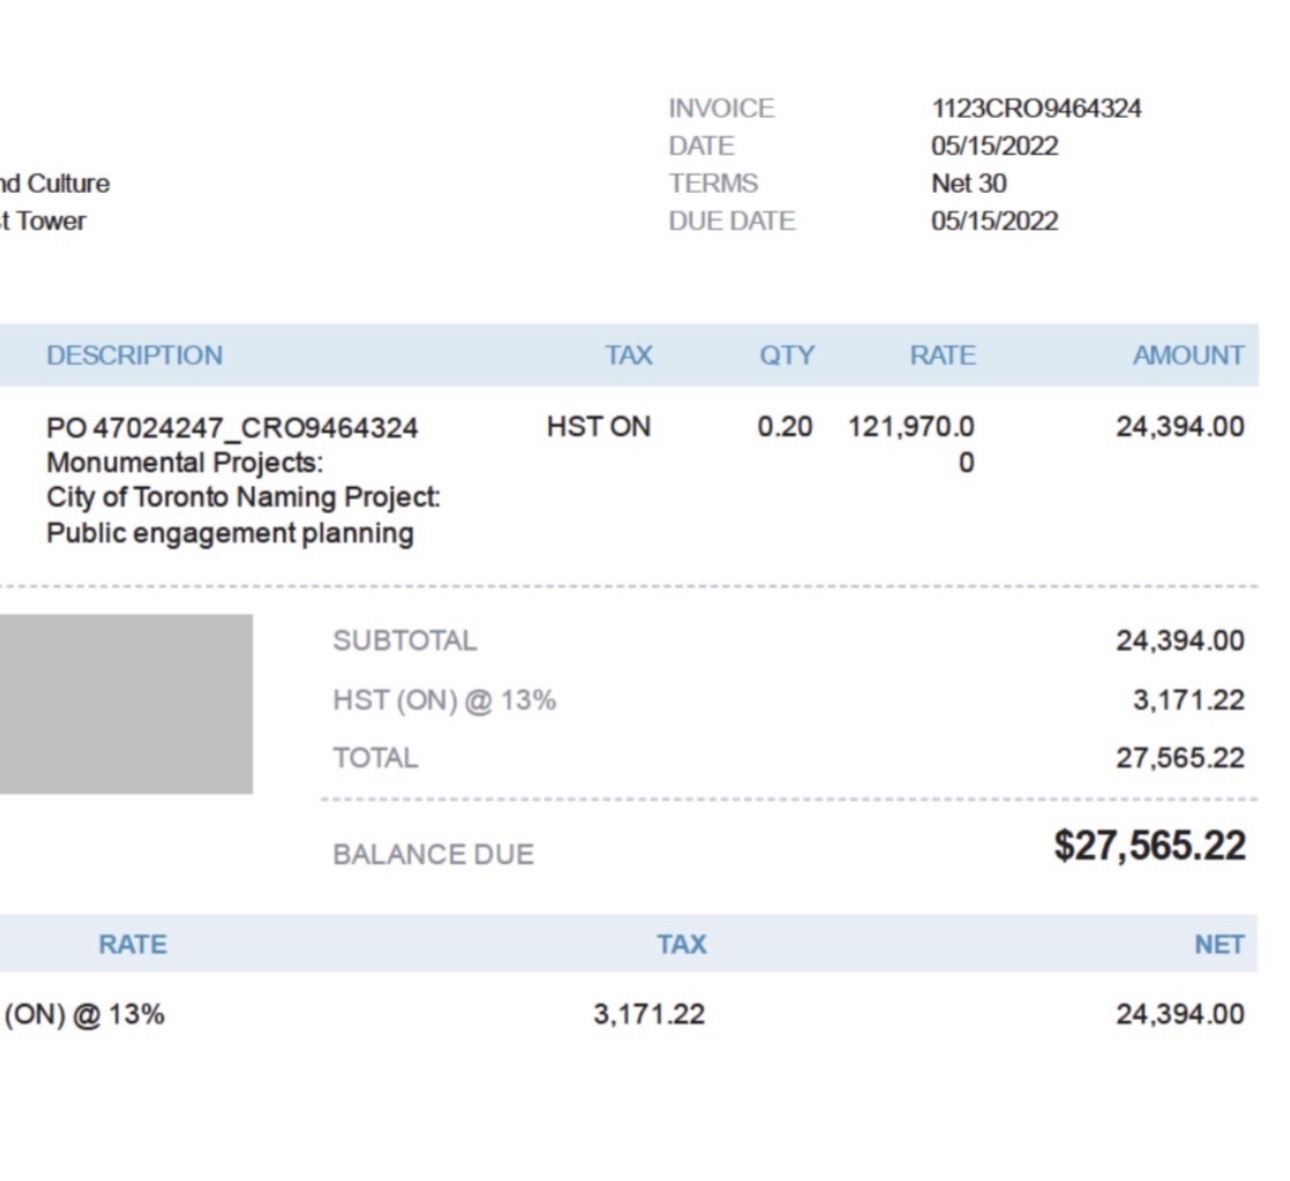Click the AMOUNT column header
Image resolution: width=1290 pixels, height=1181 pixels.
point(1188,355)
